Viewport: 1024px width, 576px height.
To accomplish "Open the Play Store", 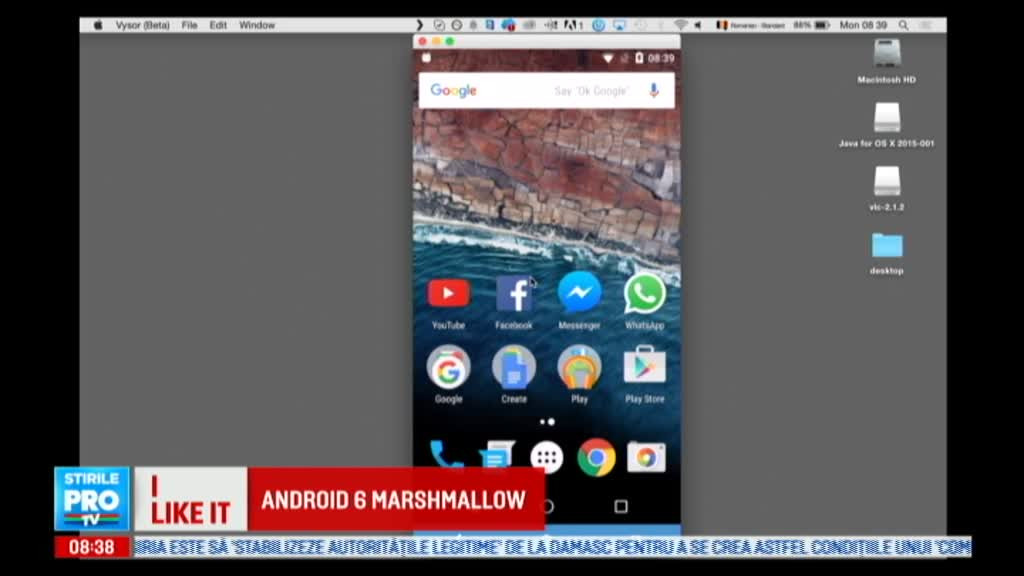I will (645, 368).
